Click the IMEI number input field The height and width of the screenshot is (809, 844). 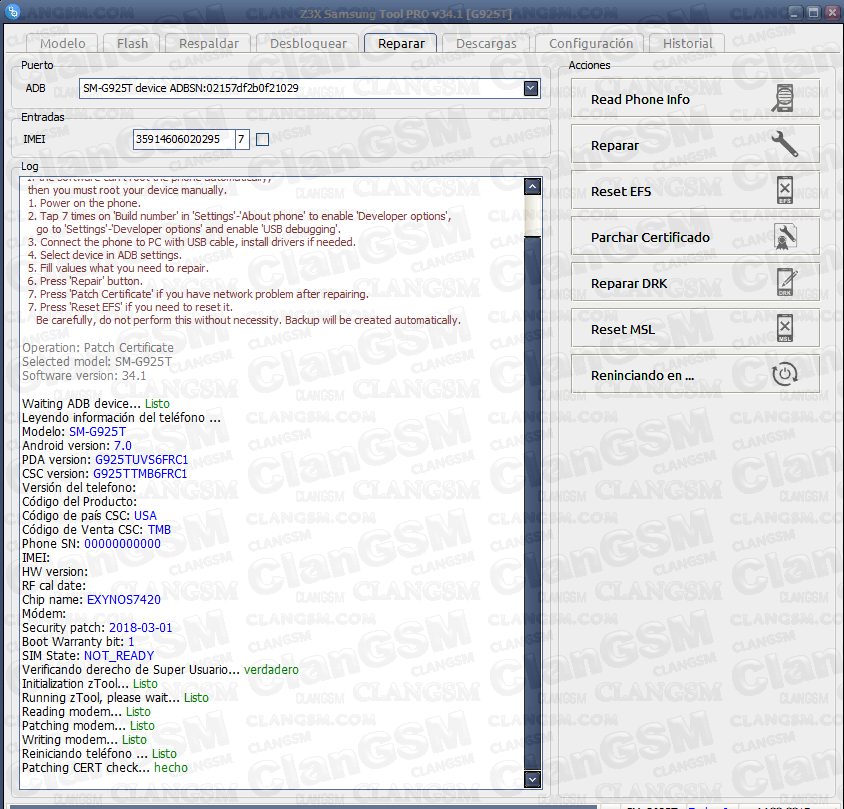(x=184, y=139)
